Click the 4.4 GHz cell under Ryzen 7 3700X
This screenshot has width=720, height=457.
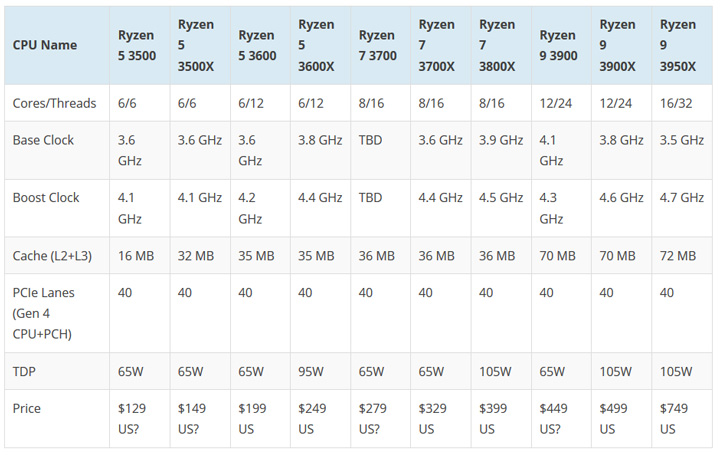[440, 208]
